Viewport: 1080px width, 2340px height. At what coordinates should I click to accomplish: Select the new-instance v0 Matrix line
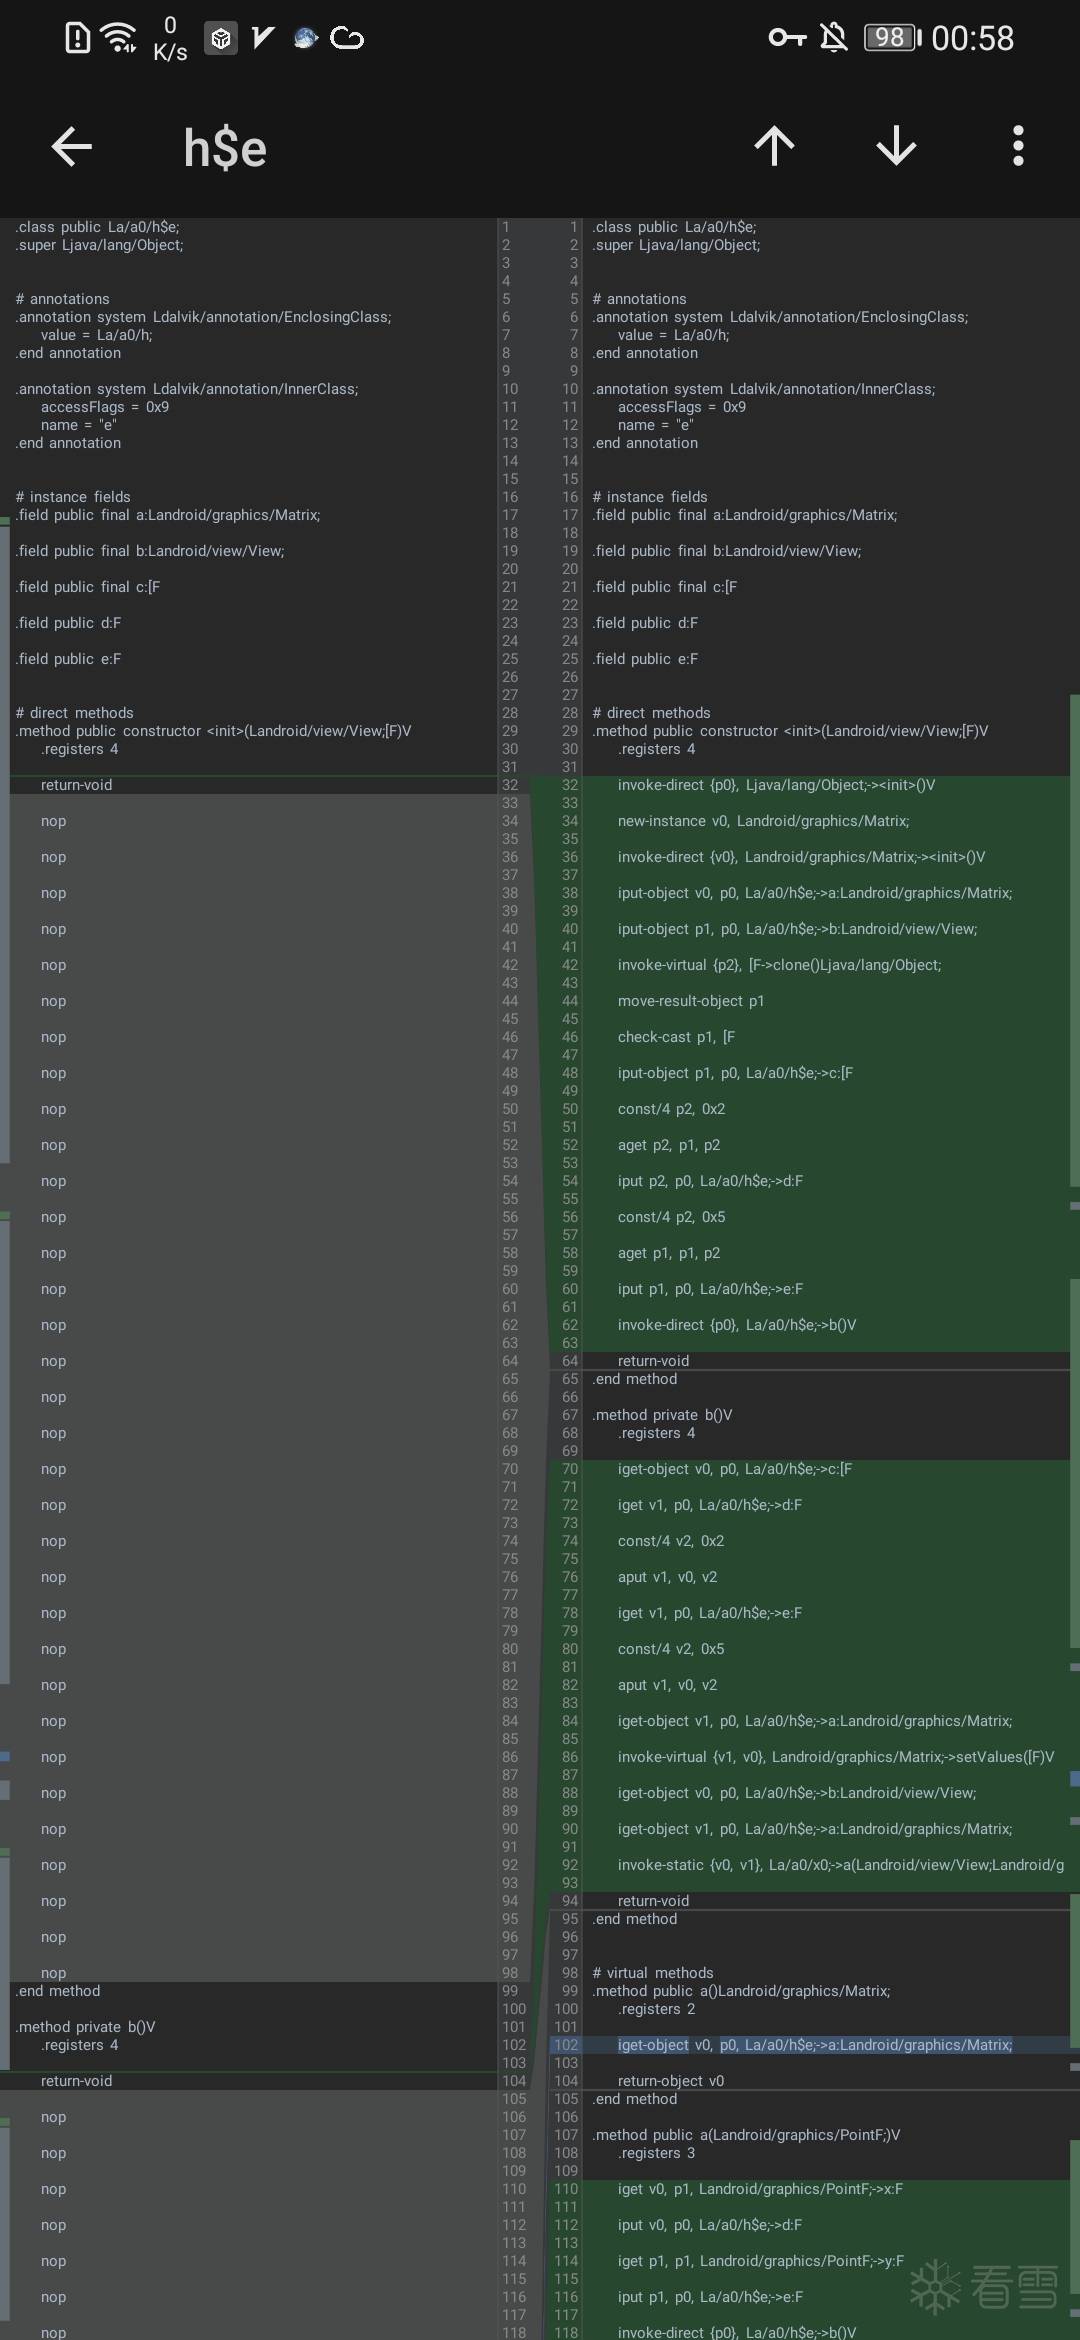[763, 821]
